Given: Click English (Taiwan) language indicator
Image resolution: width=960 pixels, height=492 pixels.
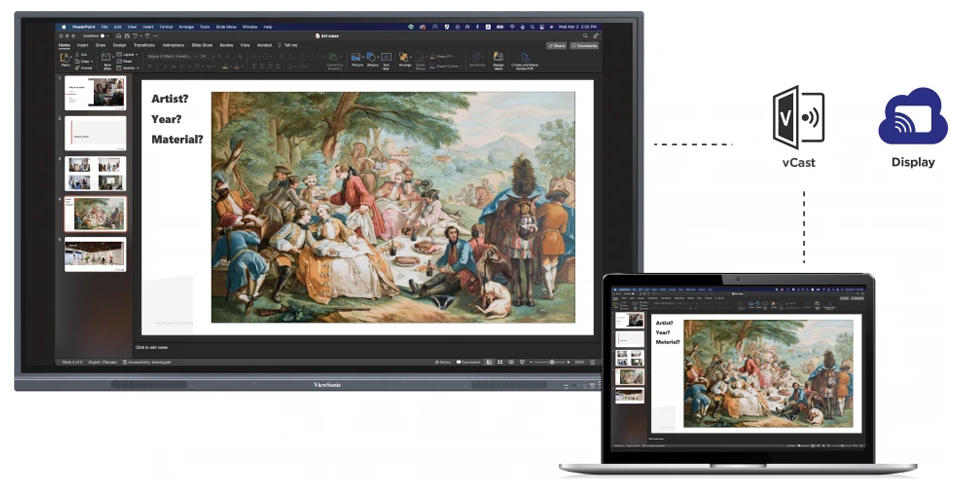Looking at the screenshot, I should click(x=102, y=362).
